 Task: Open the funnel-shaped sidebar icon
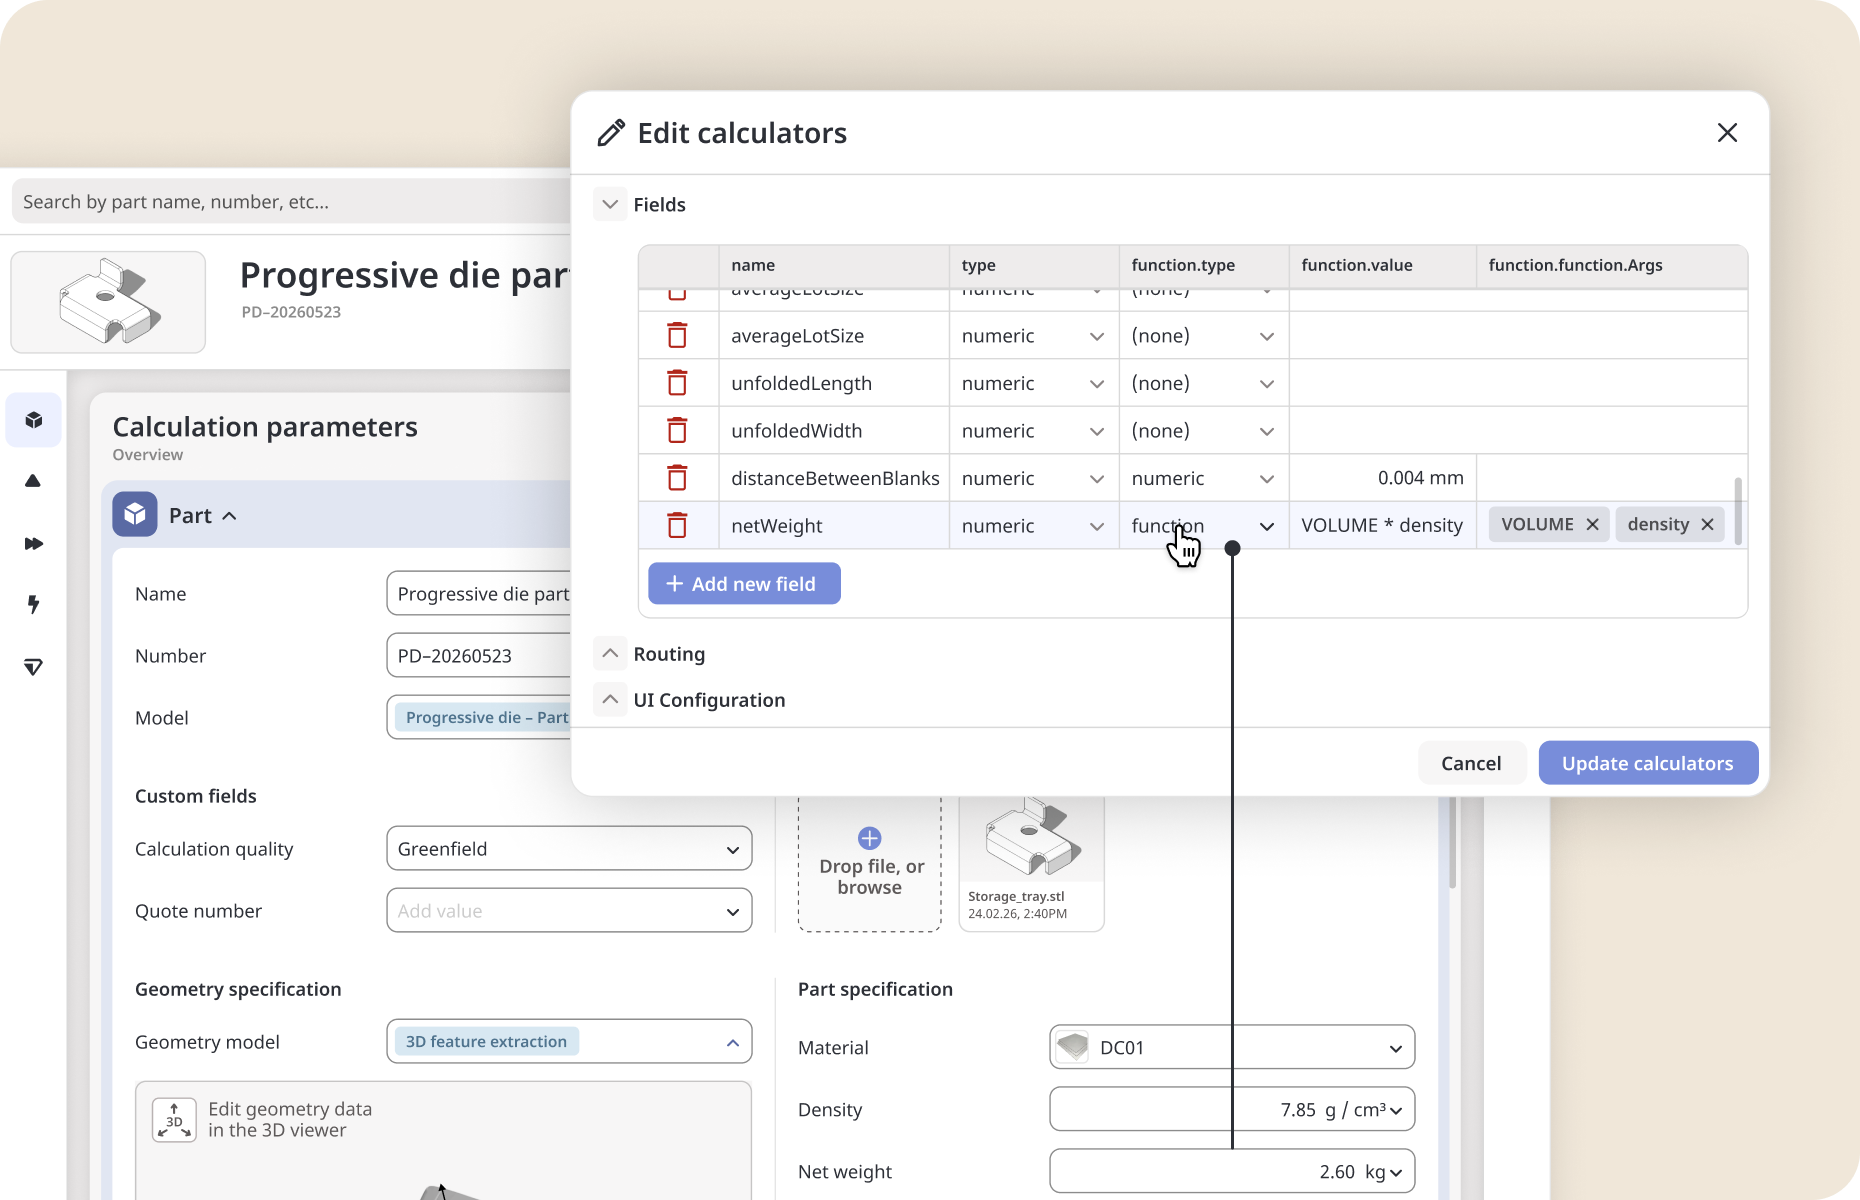pyautogui.click(x=33, y=667)
